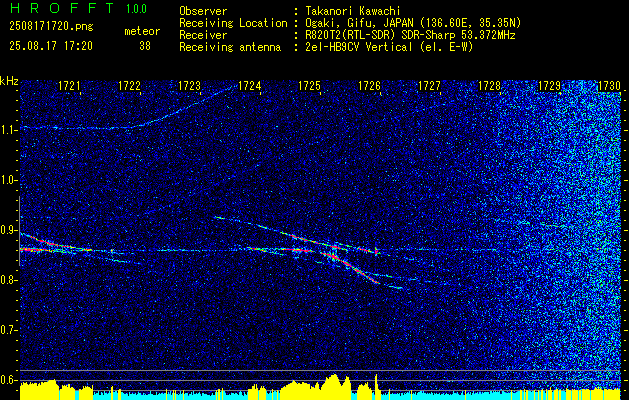Click the 1.0 kHz frequency label

(8, 181)
